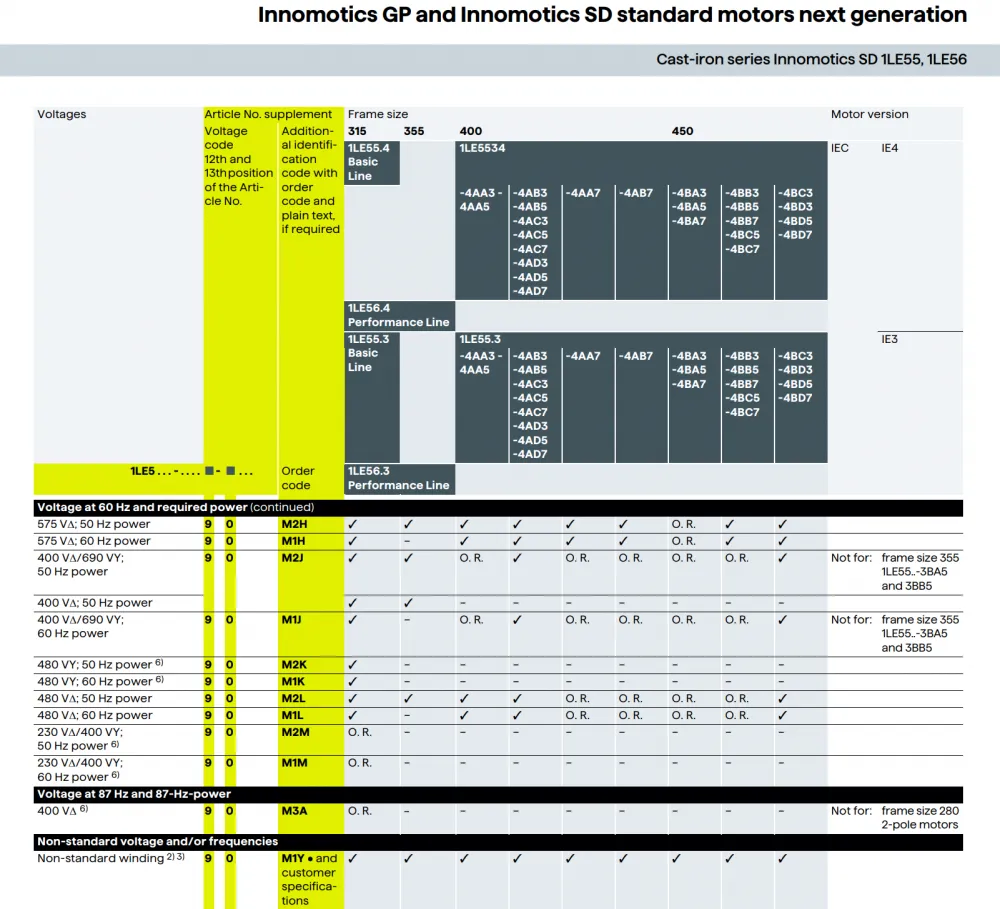Click the 'Article No. supplement' column header

268,114
